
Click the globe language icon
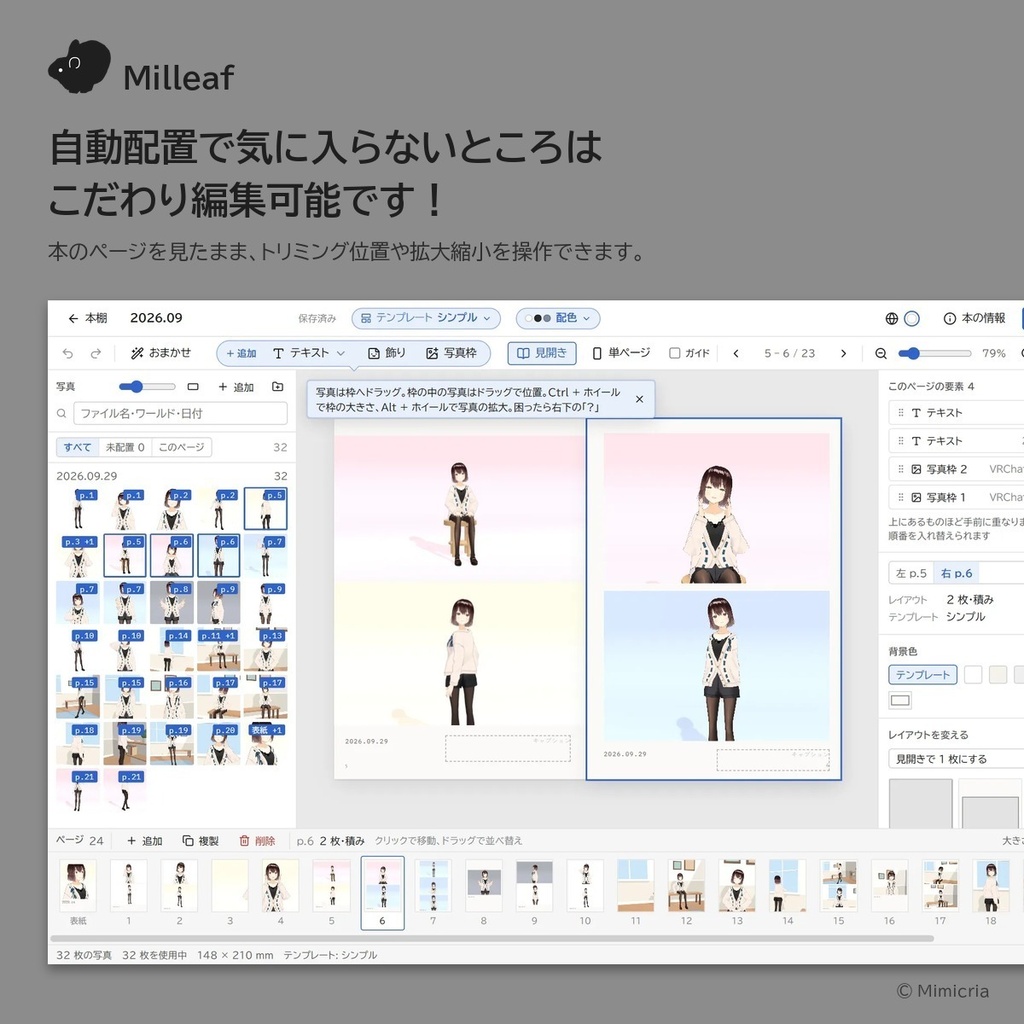click(891, 318)
